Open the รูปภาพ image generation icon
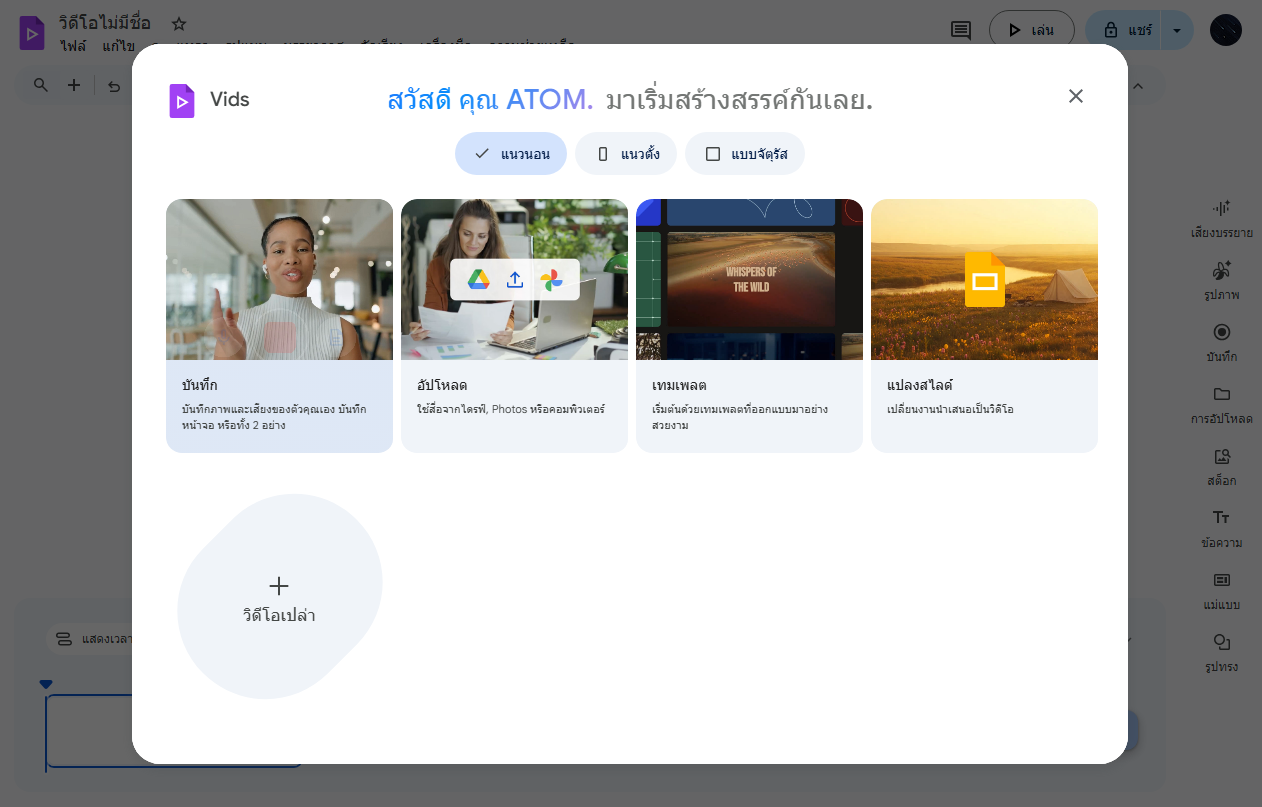 click(x=1221, y=271)
